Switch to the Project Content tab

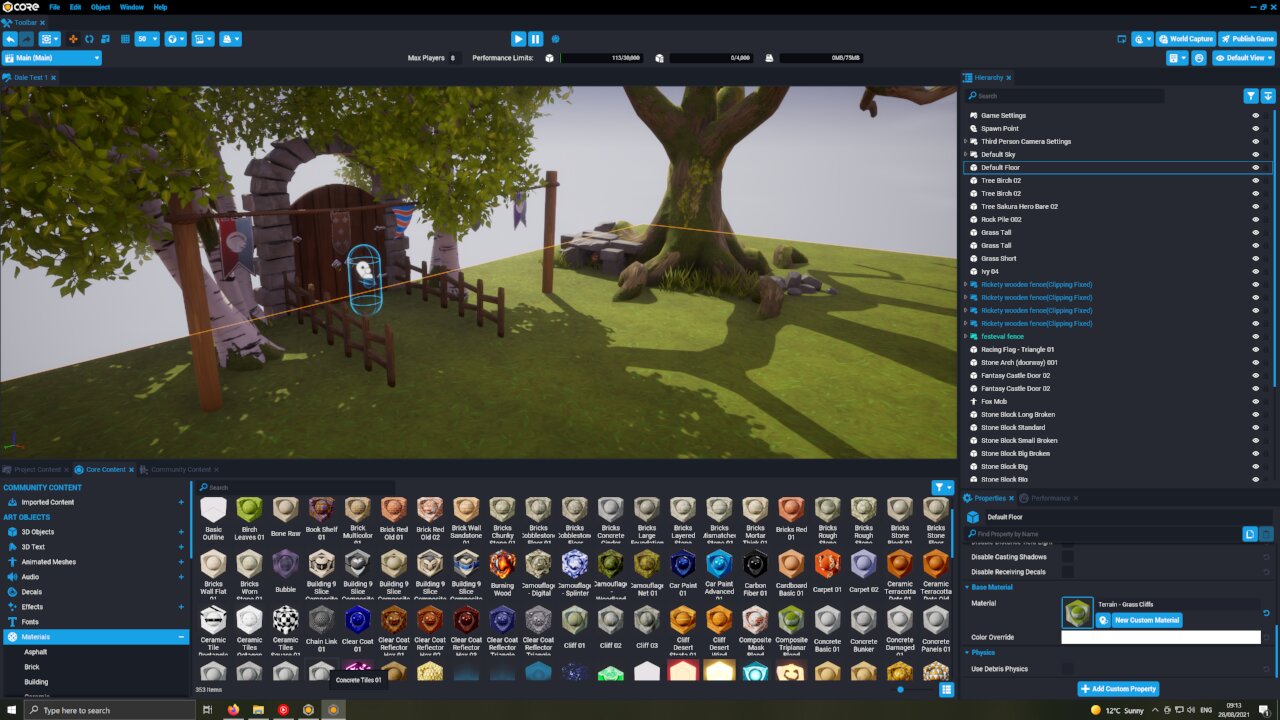[x=37, y=469]
